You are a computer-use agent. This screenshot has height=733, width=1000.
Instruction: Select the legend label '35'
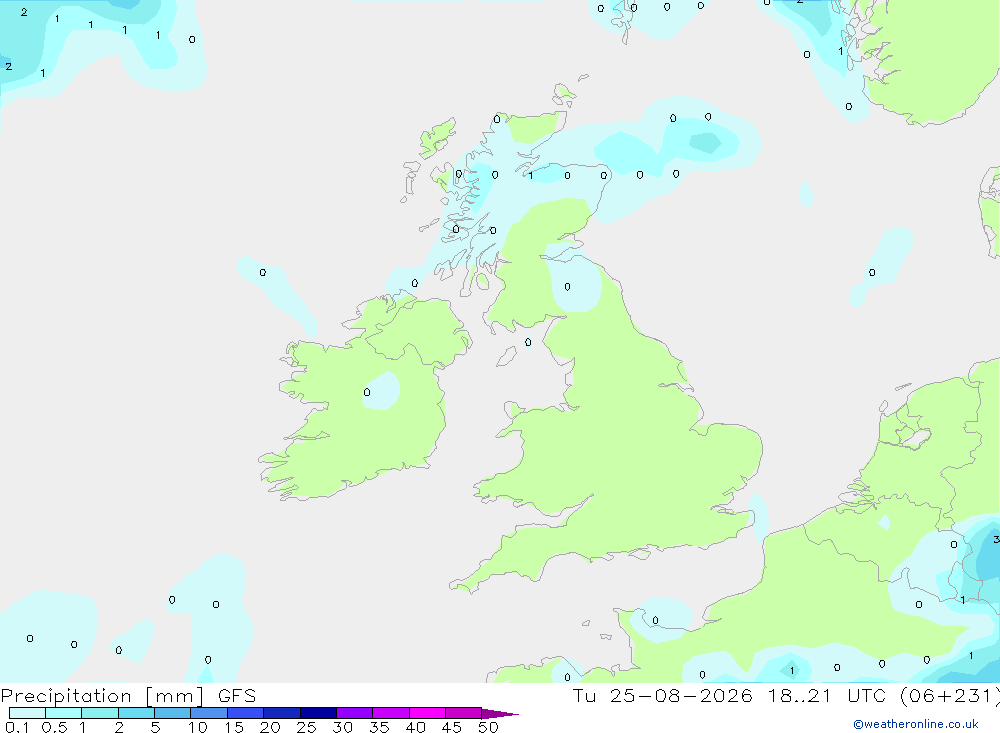[379, 727]
